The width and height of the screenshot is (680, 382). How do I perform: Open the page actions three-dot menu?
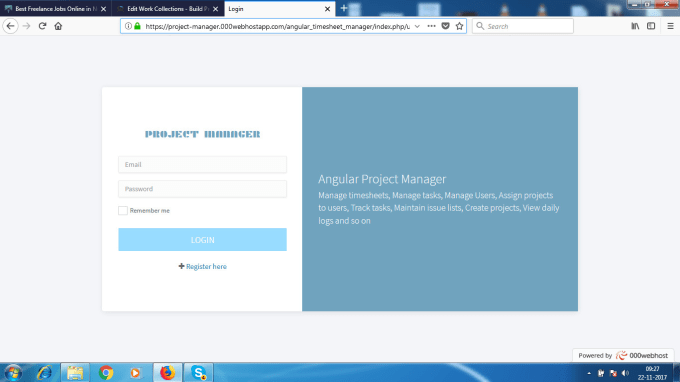[431, 26]
